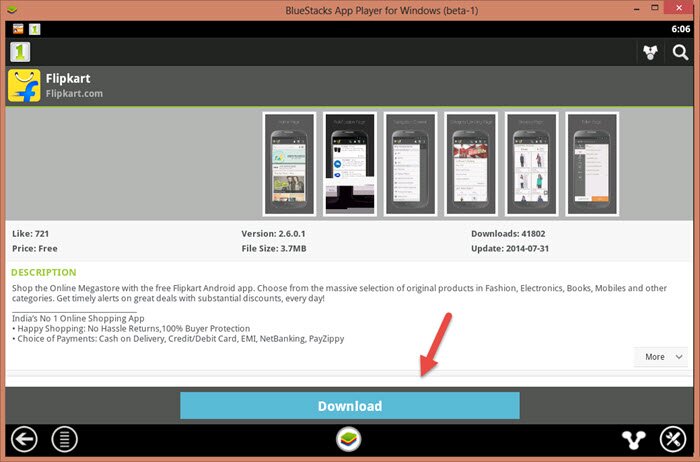Click the BlueStacks home logo button
Image resolution: width=700 pixels, height=462 pixels.
(349, 439)
